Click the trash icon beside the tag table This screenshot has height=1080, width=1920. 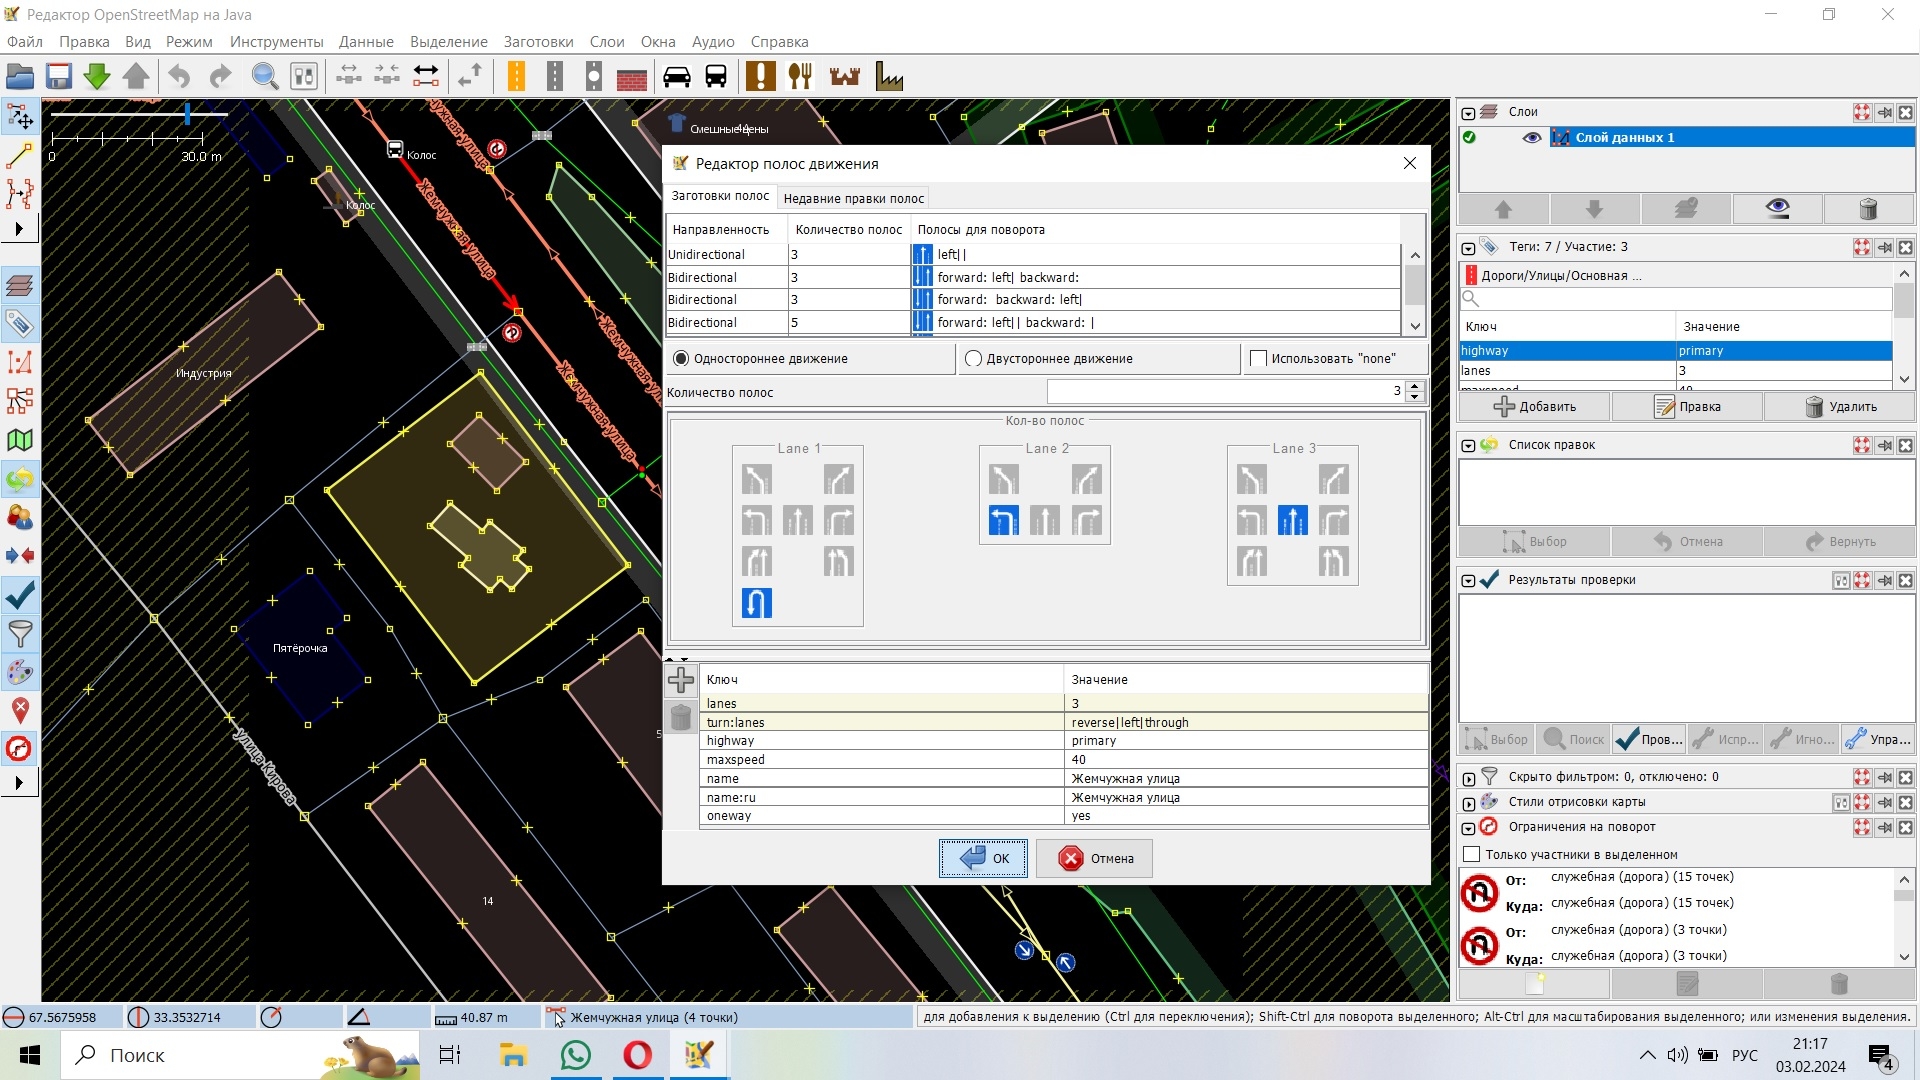[x=681, y=717]
